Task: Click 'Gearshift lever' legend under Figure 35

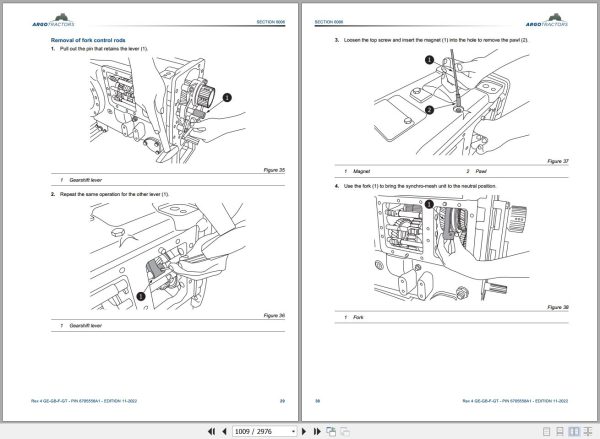Action: [85, 180]
